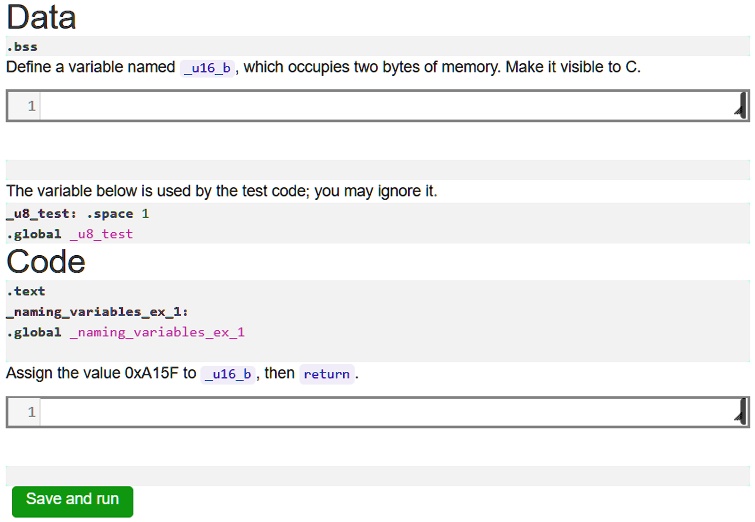This screenshot has width=755, height=522.
Task: Click the '.global _u8_test' line
Action: pyautogui.click(x=69, y=234)
